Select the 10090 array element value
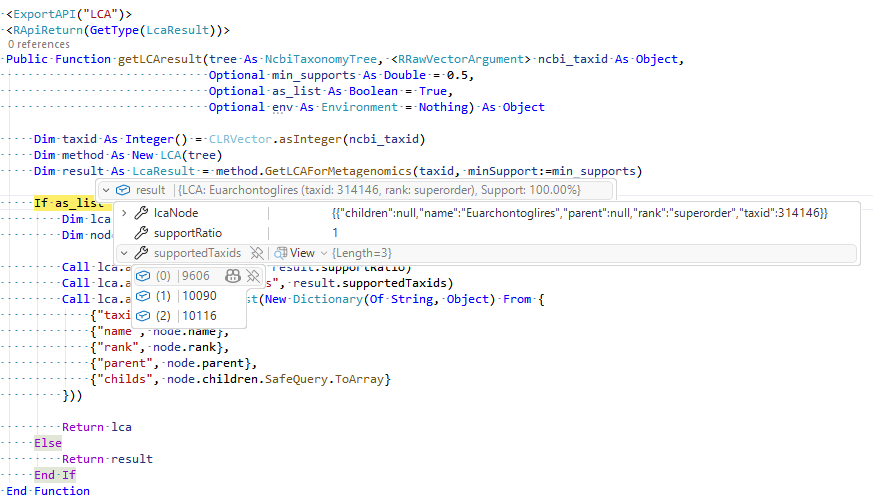873x502 pixels. (201, 296)
